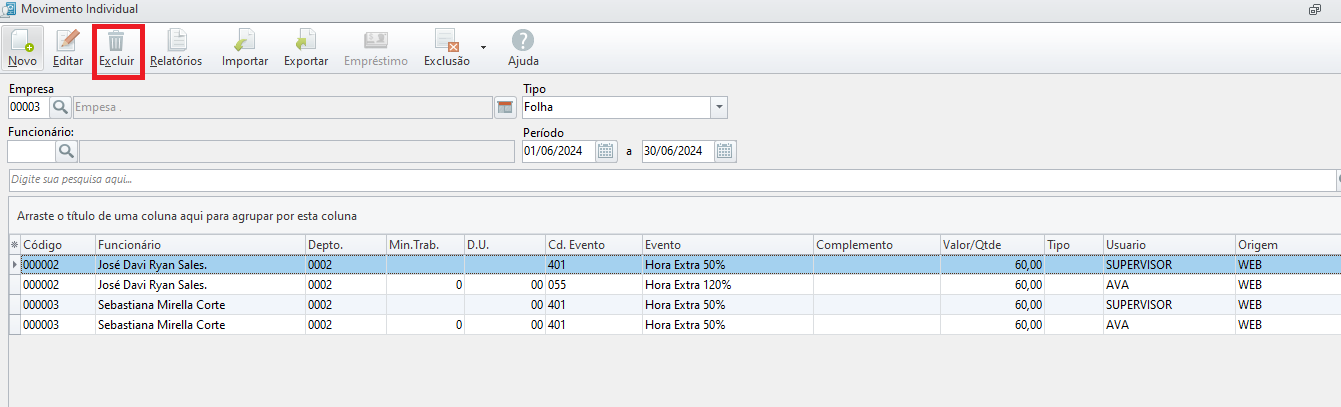The height and width of the screenshot is (407, 1341).
Task: Click the Empresa search magnifier icon
Action: point(60,107)
